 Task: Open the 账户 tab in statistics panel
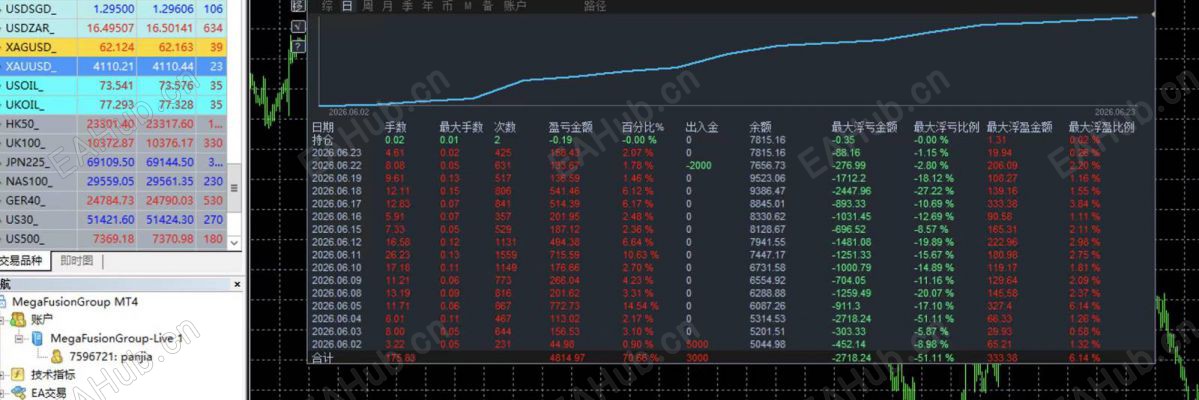click(515, 6)
